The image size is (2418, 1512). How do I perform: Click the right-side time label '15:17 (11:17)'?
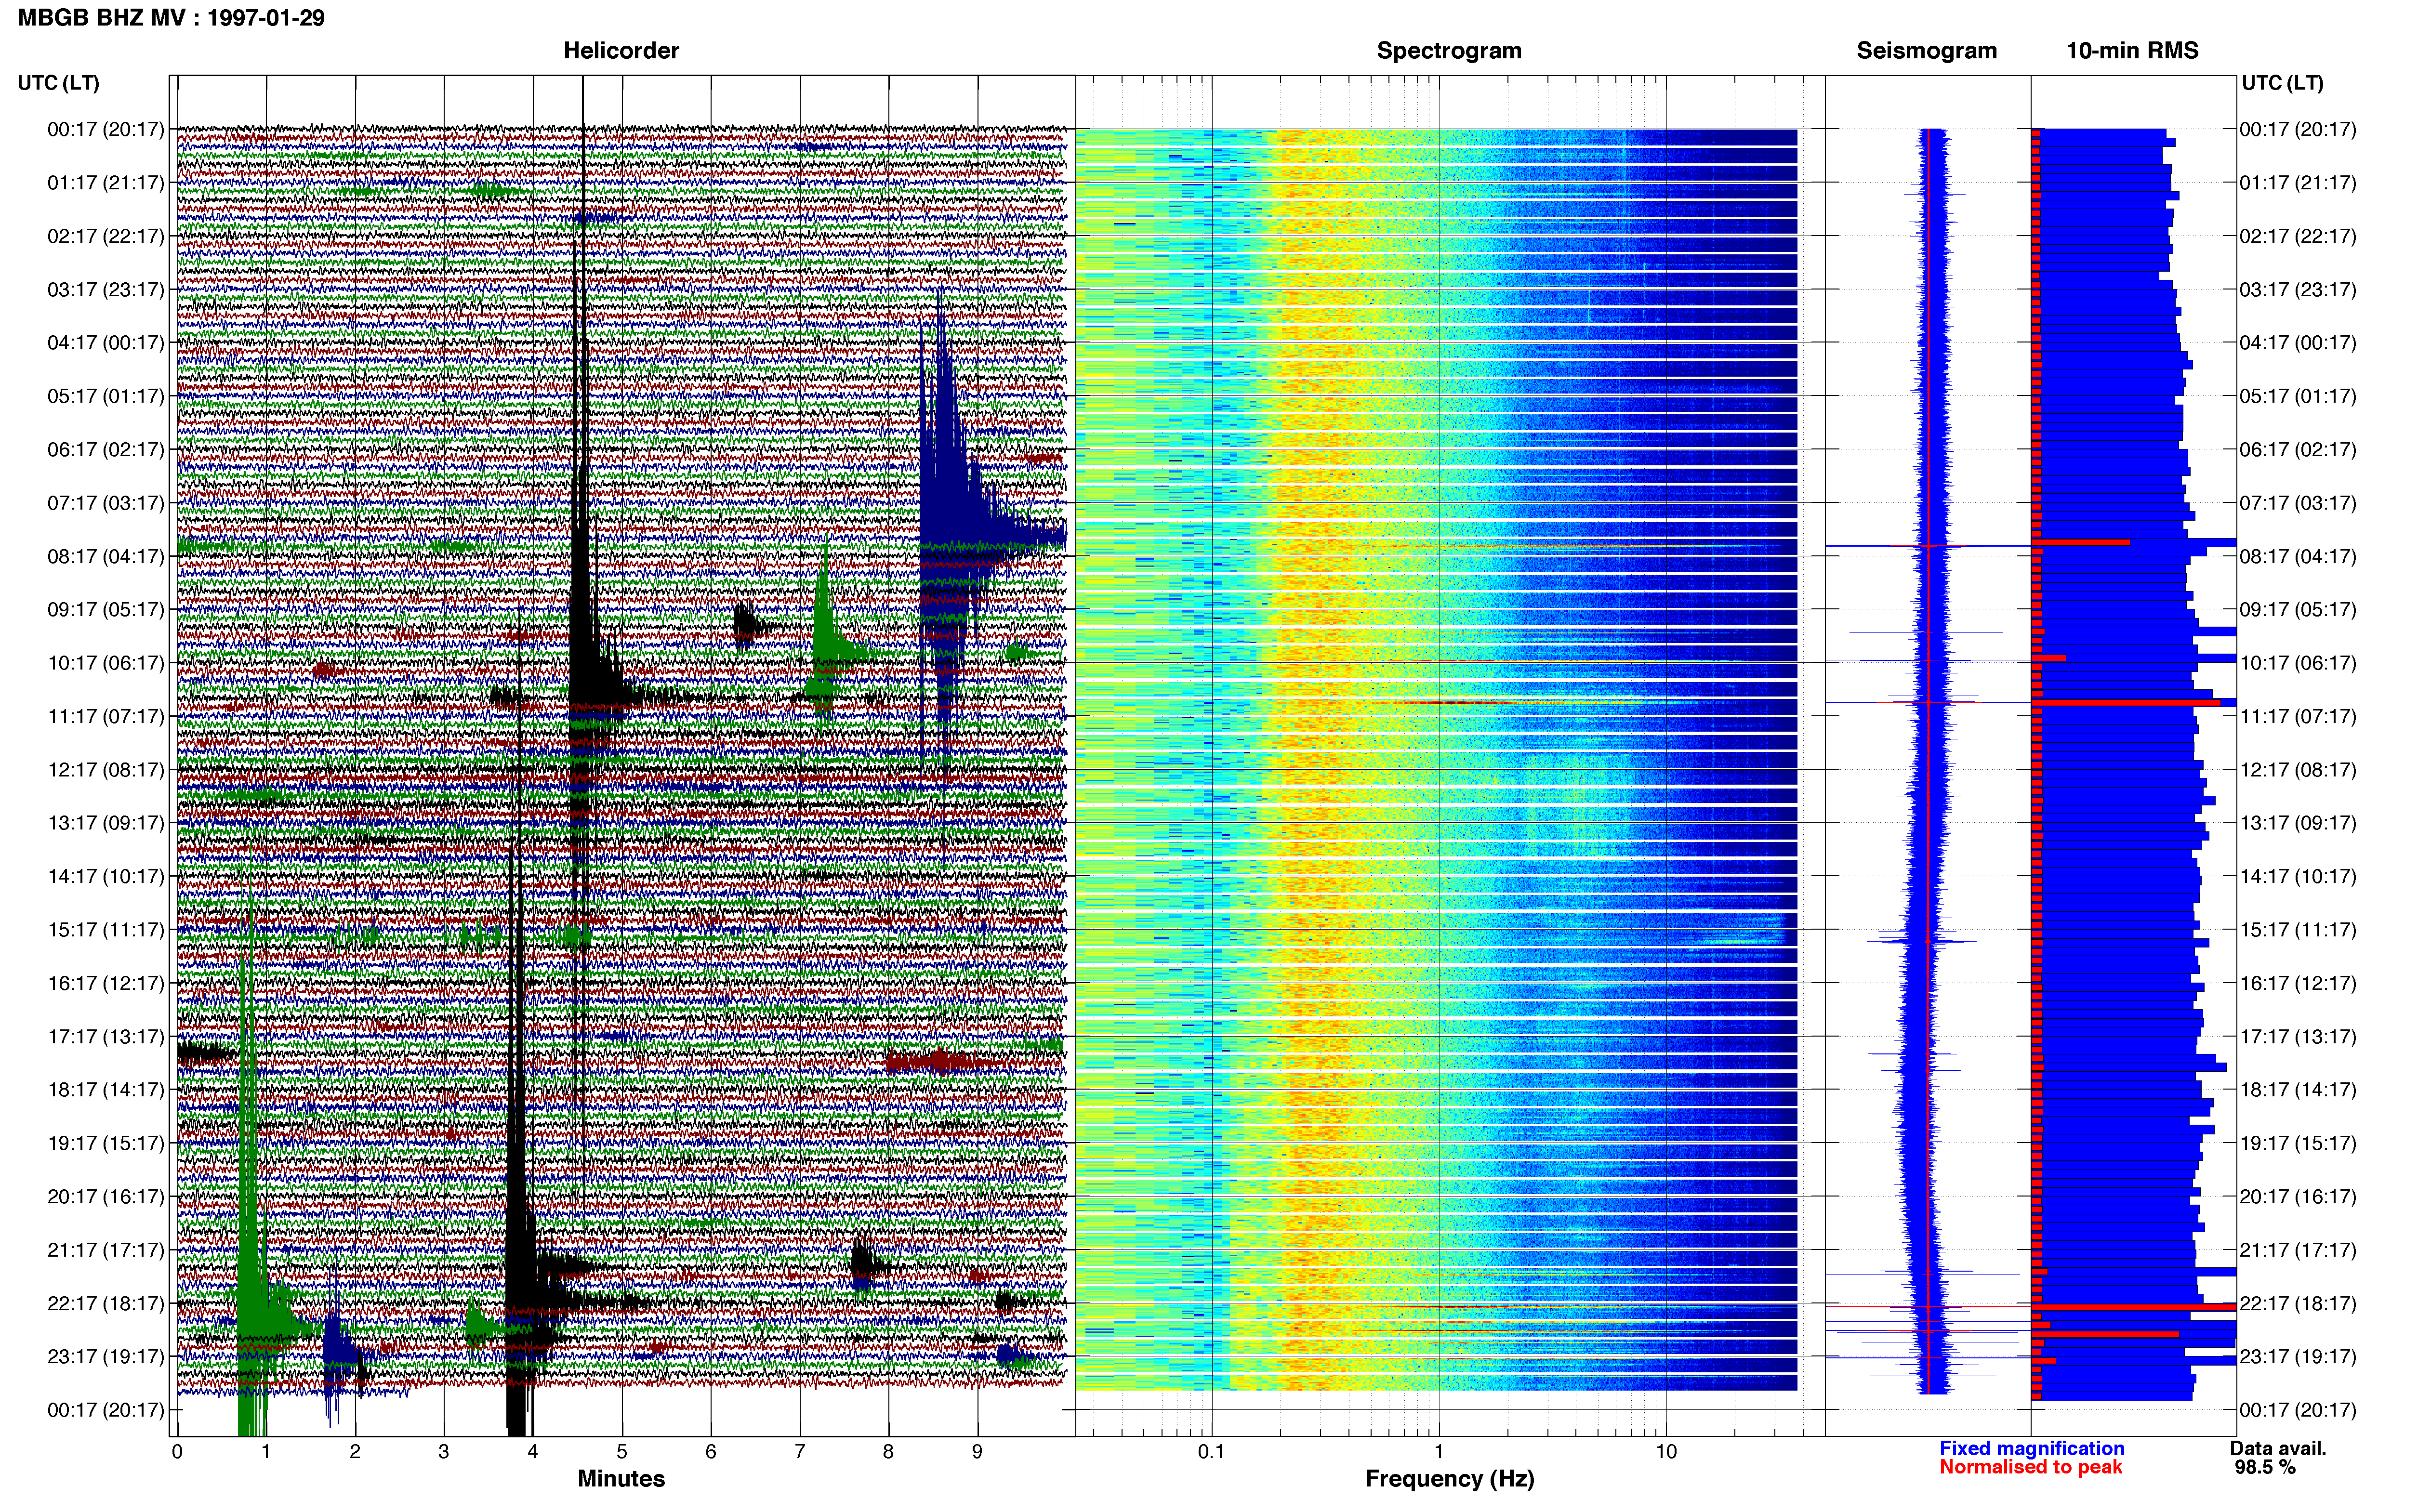2298,930
